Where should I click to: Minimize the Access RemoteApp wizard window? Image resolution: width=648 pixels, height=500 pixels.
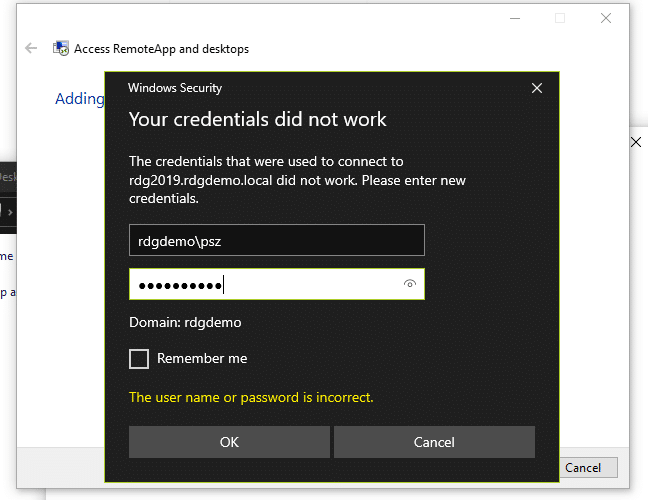click(x=514, y=18)
